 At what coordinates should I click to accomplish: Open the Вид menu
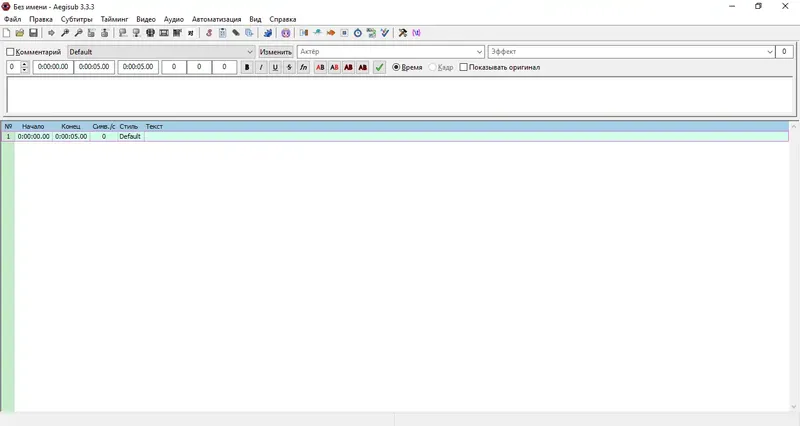[255, 19]
